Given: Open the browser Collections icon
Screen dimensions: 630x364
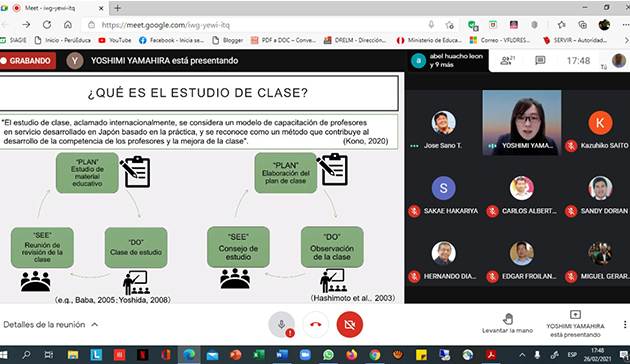Looking at the screenshot, I should pyautogui.click(x=583, y=25).
